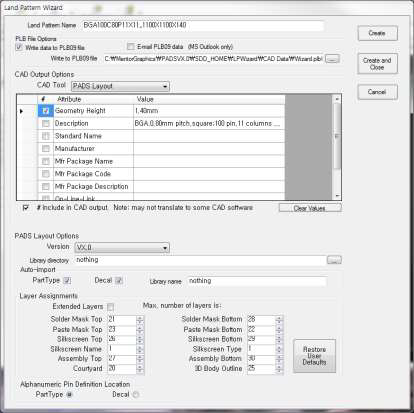Browse for the library directory
The image size is (414, 413).
click(x=334, y=260)
